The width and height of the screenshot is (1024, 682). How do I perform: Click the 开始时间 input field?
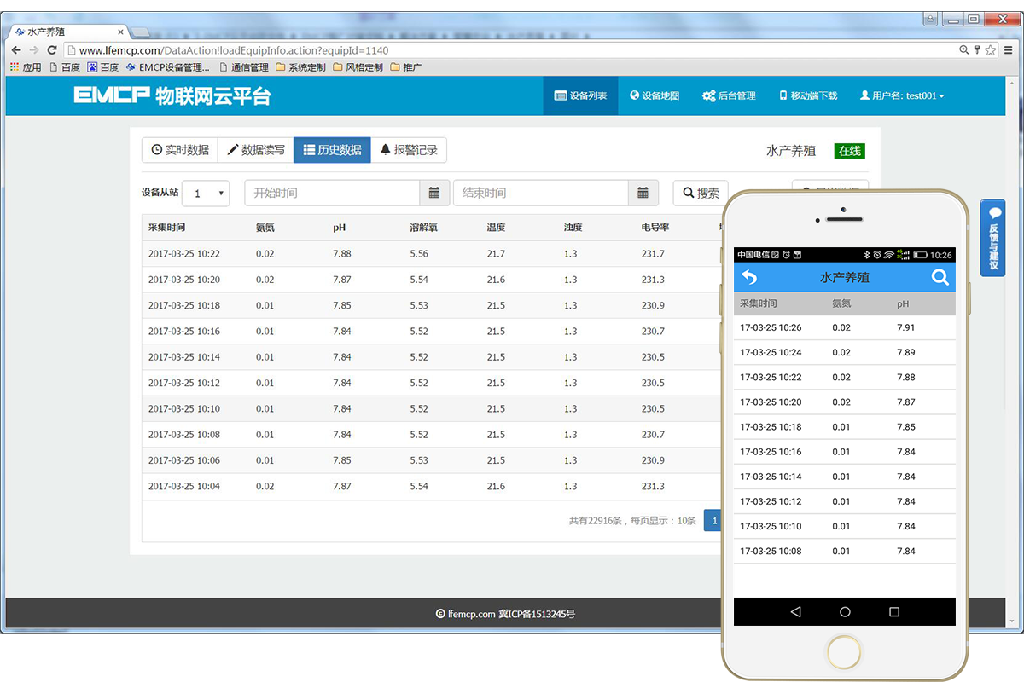point(332,193)
